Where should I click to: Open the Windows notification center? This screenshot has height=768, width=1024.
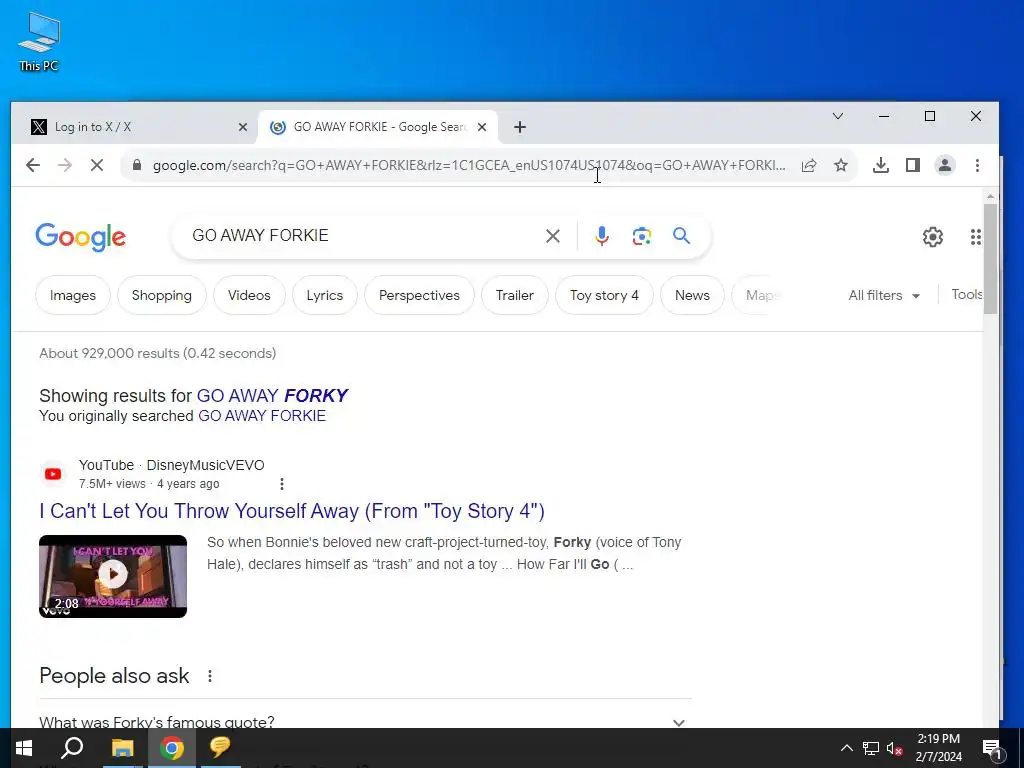pos(991,748)
